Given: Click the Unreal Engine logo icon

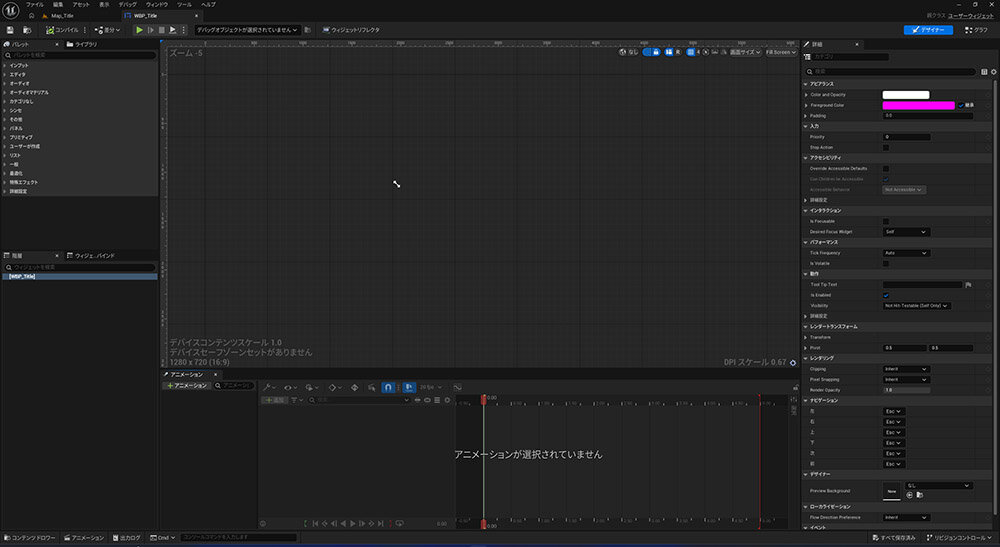Looking at the screenshot, I should coord(10,10).
